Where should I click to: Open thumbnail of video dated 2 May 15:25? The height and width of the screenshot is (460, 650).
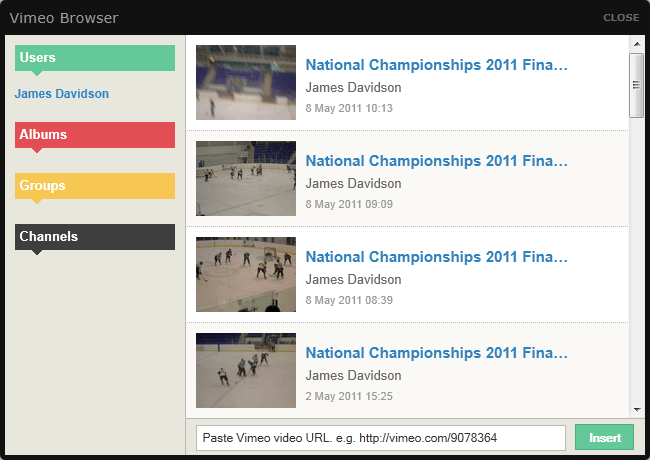[246, 370]
